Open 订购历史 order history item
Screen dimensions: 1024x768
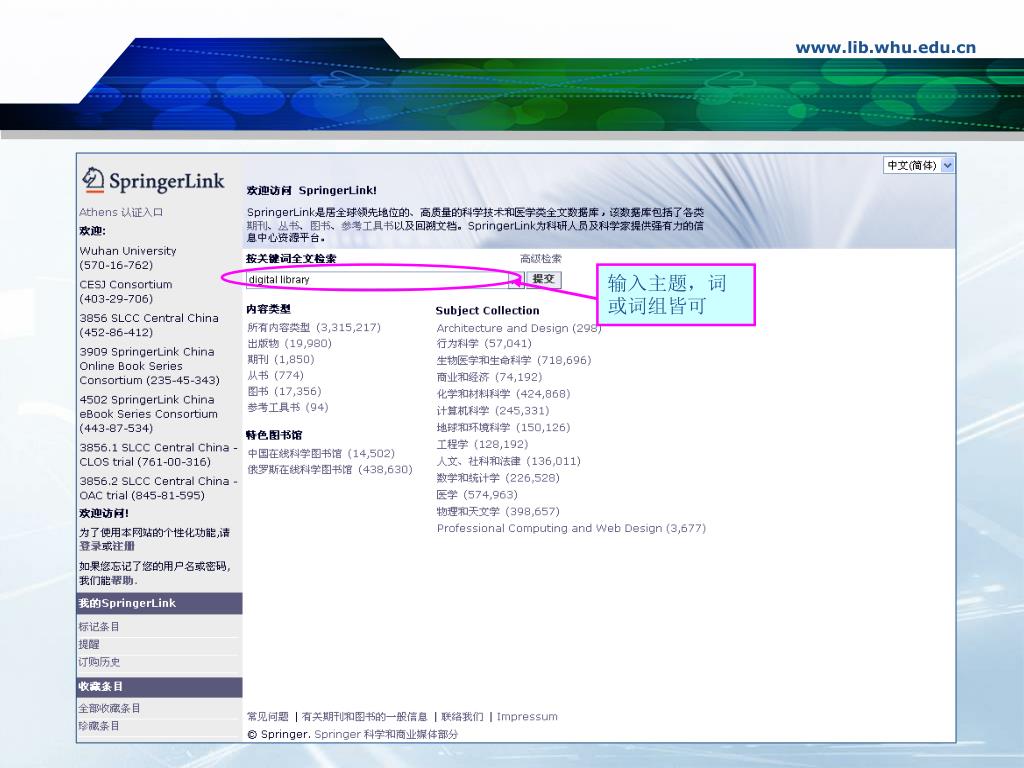tap(99, 662)
